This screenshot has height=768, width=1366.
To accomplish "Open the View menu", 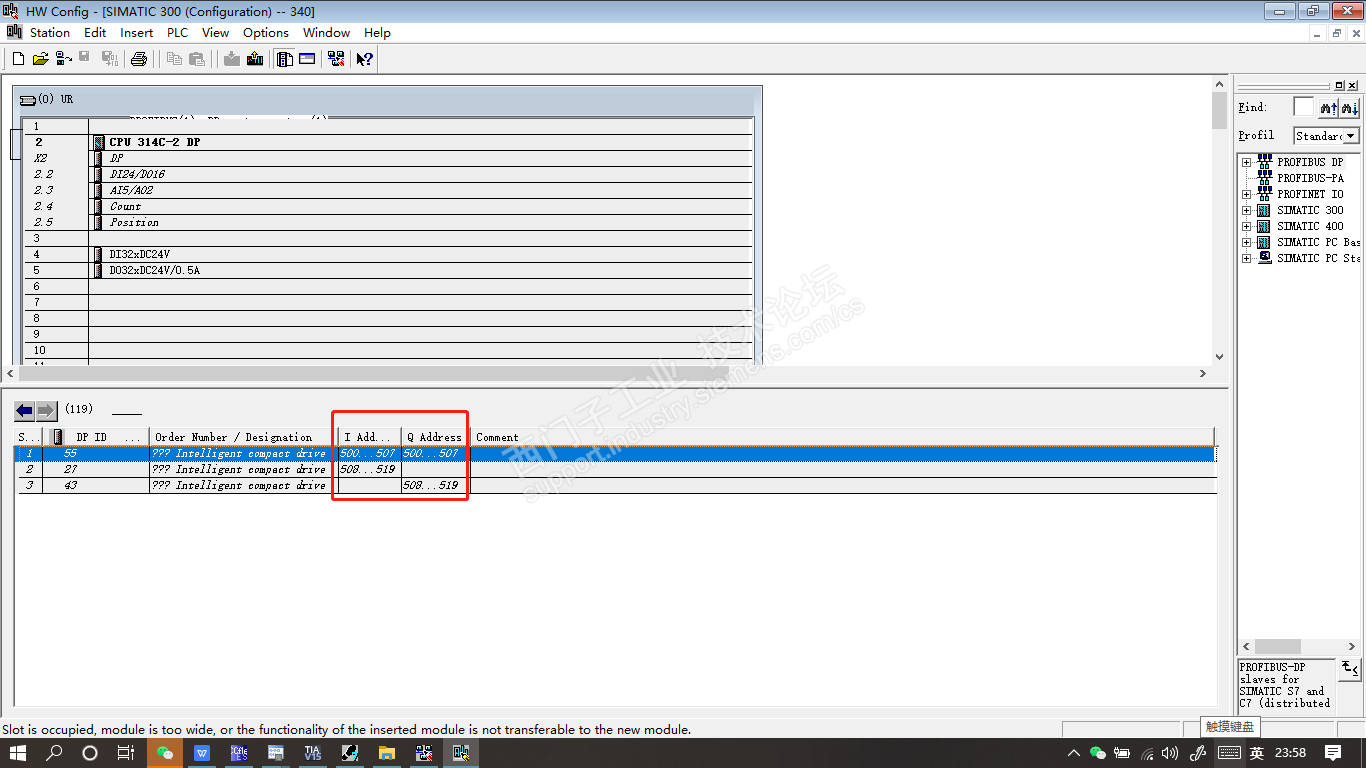I will (x=215, y=33).
